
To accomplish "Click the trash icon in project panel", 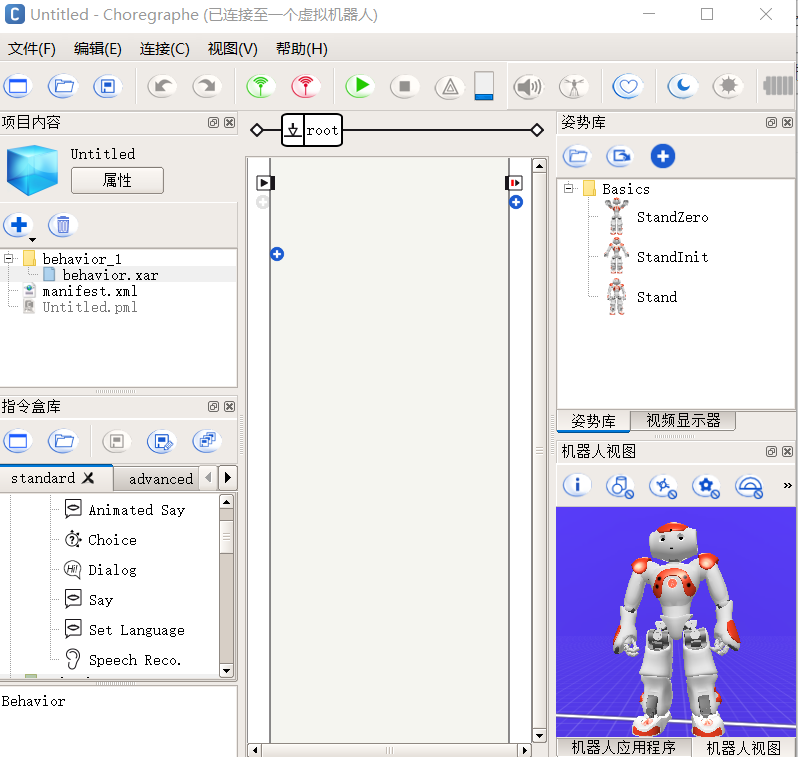I will [x=62, y=225].
